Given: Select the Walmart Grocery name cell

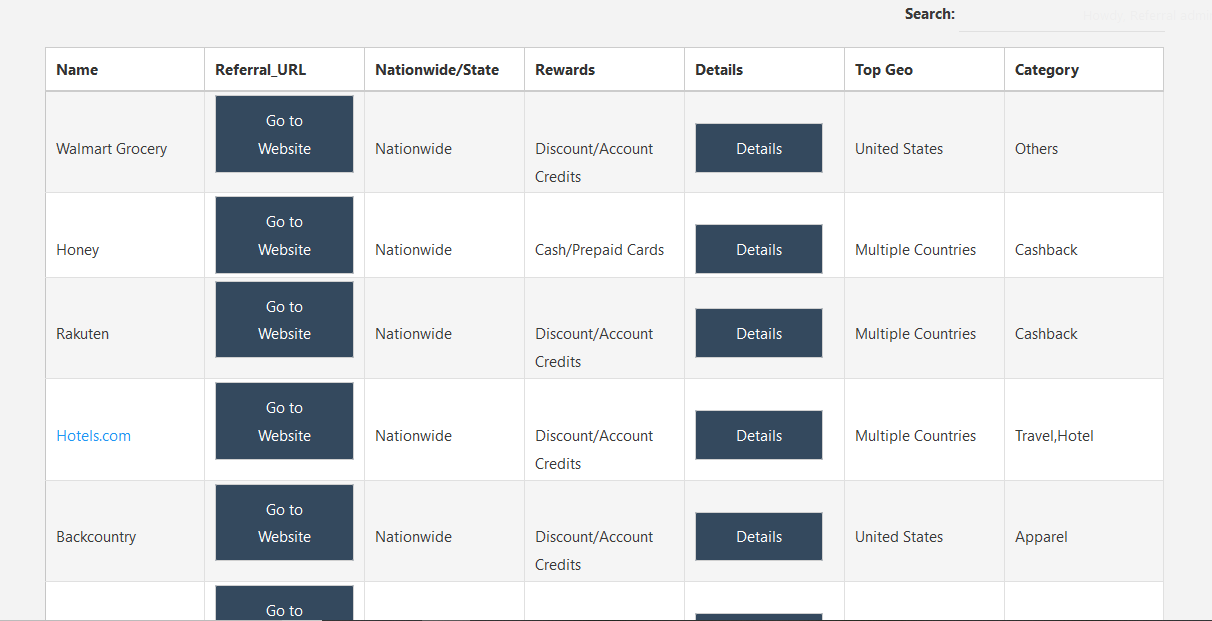Looking at the screenshot, I should [x=125, y=142].
